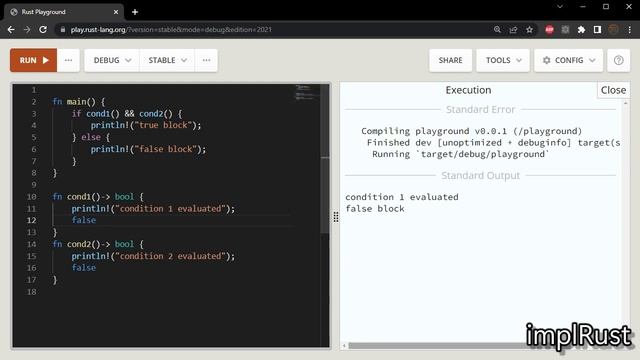Click the println "true block" line
Image resolution: width=640 pixels, height=360 pixels.
[146, 125]
